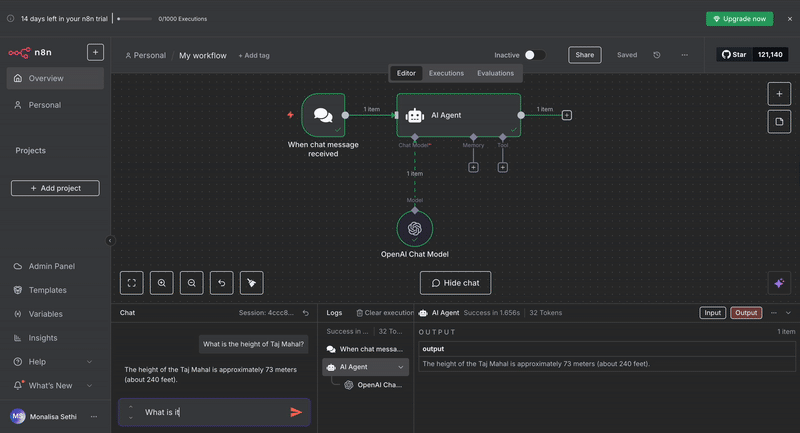This screenshot has height=433, width=800.
Task: Click previous message up arrow in chat input
Action: click(131, 407)
